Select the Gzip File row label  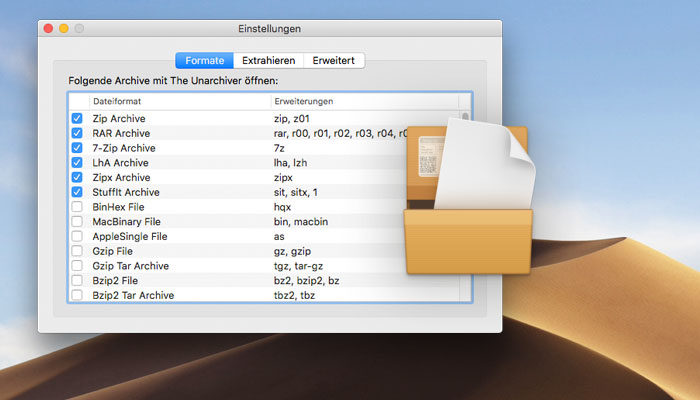pyautogui.click(x=112, y=251)
